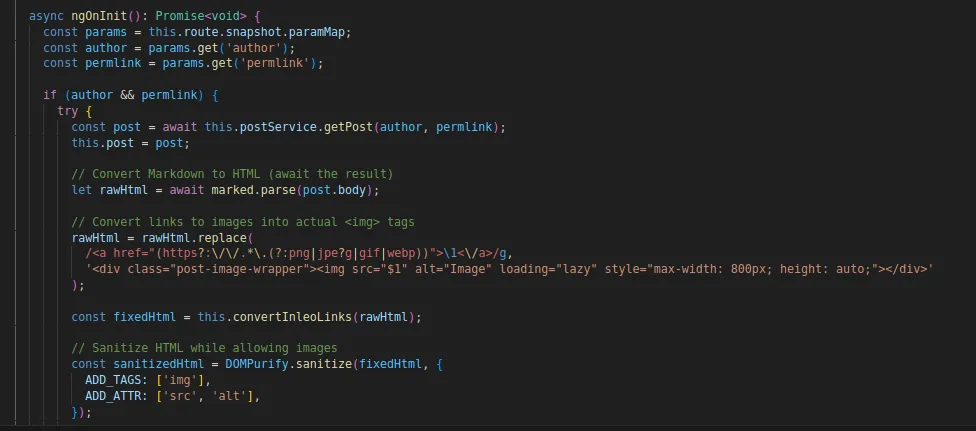The width and height of the screenshot is (976, 431).
Task: Click the convertInleoLinks method call
Action: click(292, 317)
